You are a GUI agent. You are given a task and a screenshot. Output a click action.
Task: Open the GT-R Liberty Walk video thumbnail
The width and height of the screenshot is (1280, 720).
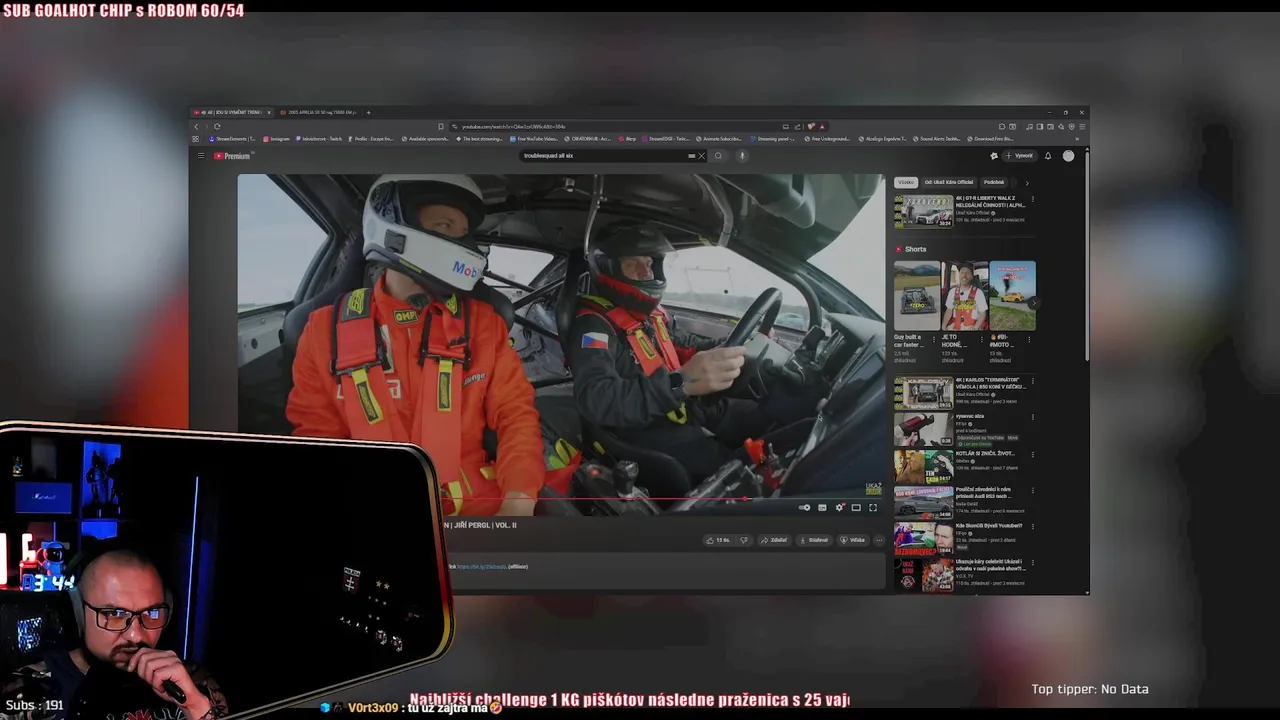[x=923, y=211]
